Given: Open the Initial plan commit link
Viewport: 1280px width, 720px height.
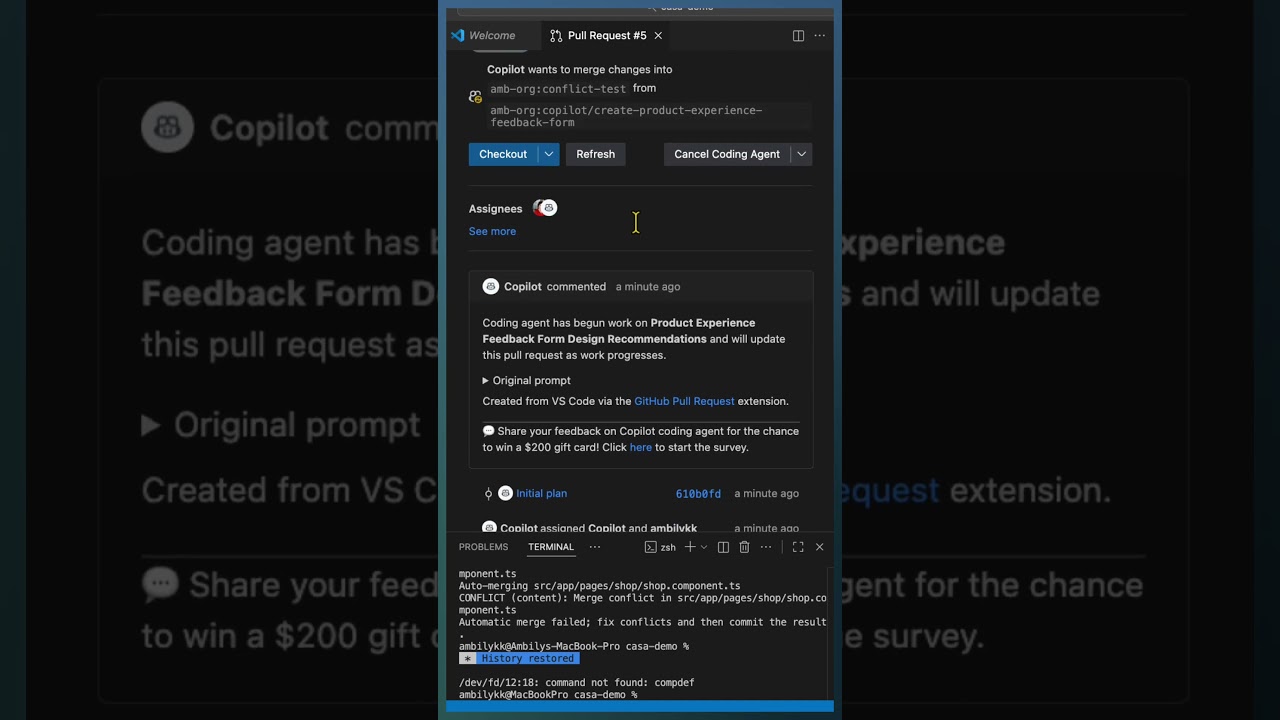Looking at the screenshot, I should (x=541, y=493).
